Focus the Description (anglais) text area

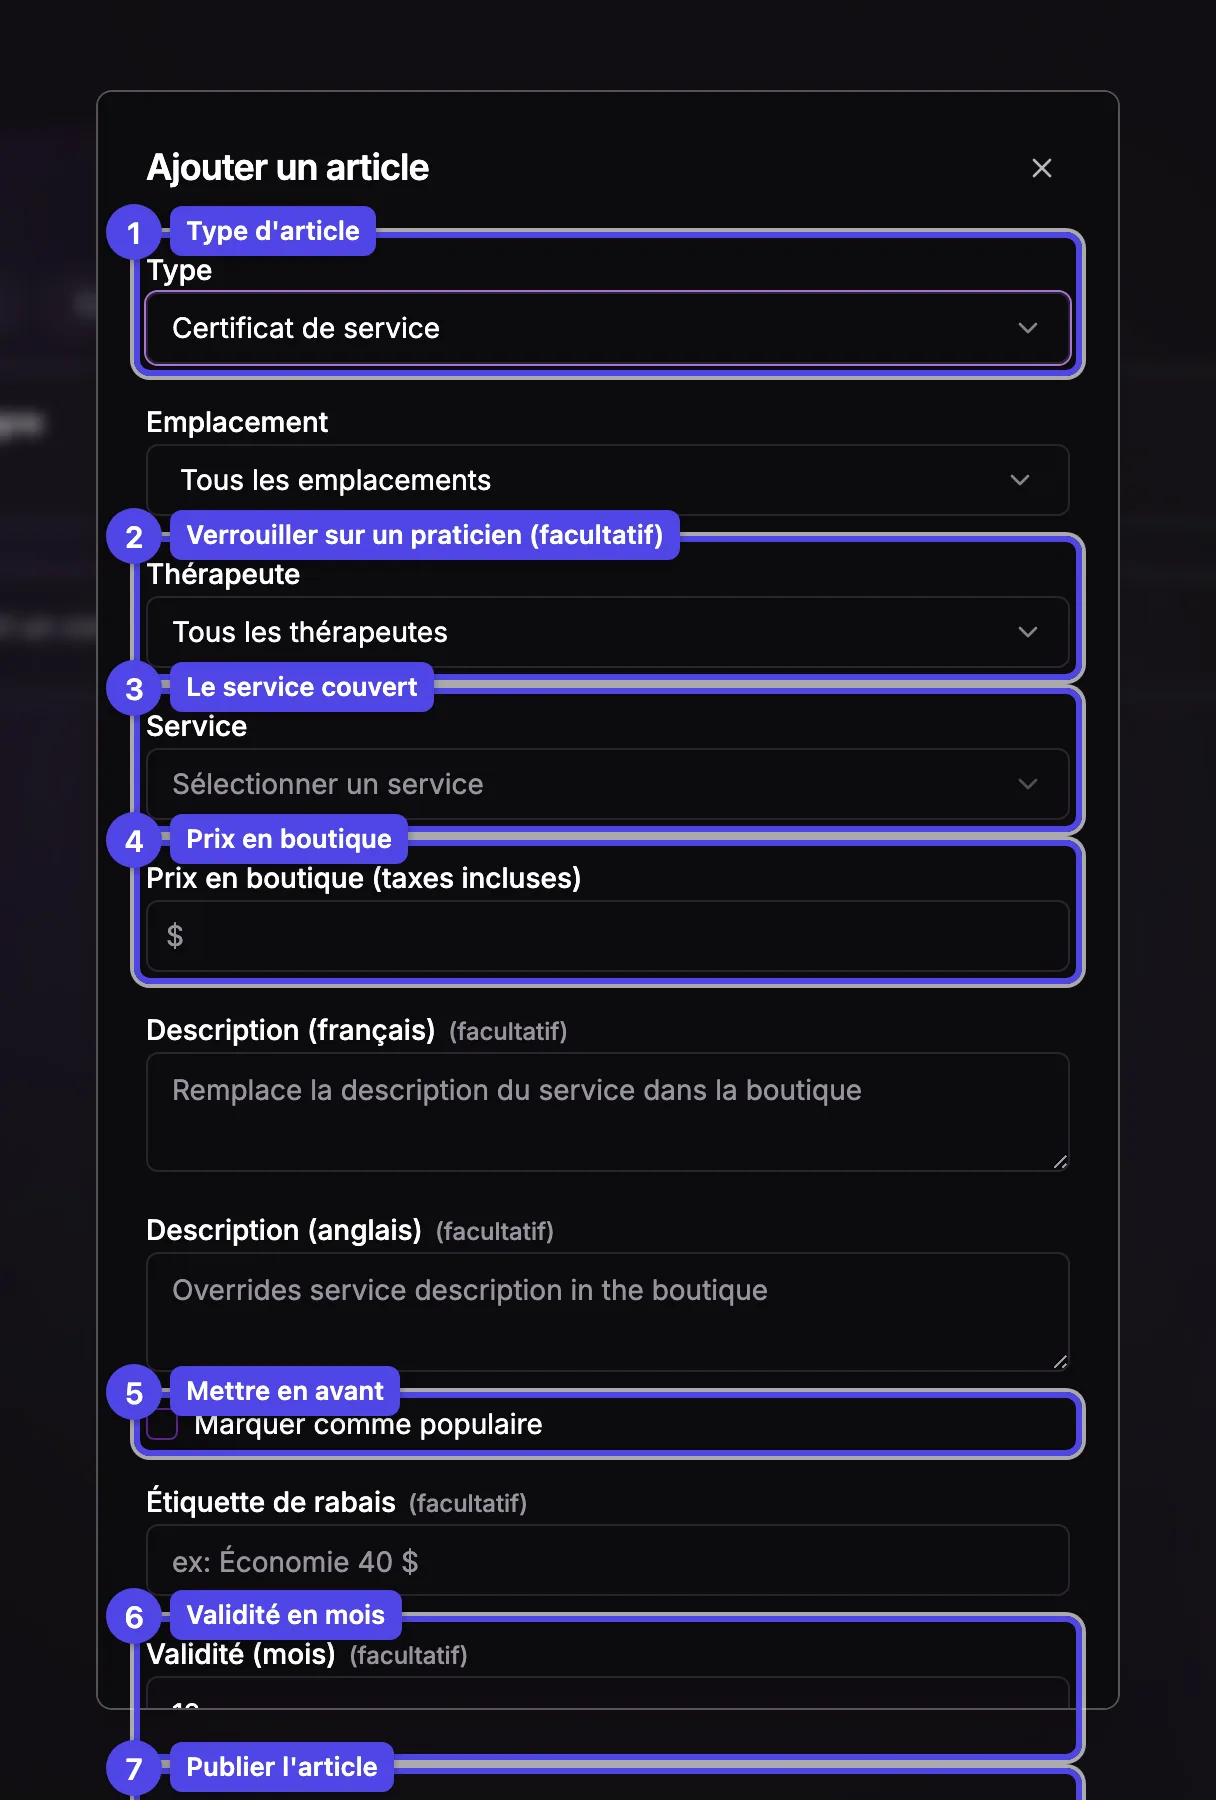pyautogui.click(x=608, y=1312)
